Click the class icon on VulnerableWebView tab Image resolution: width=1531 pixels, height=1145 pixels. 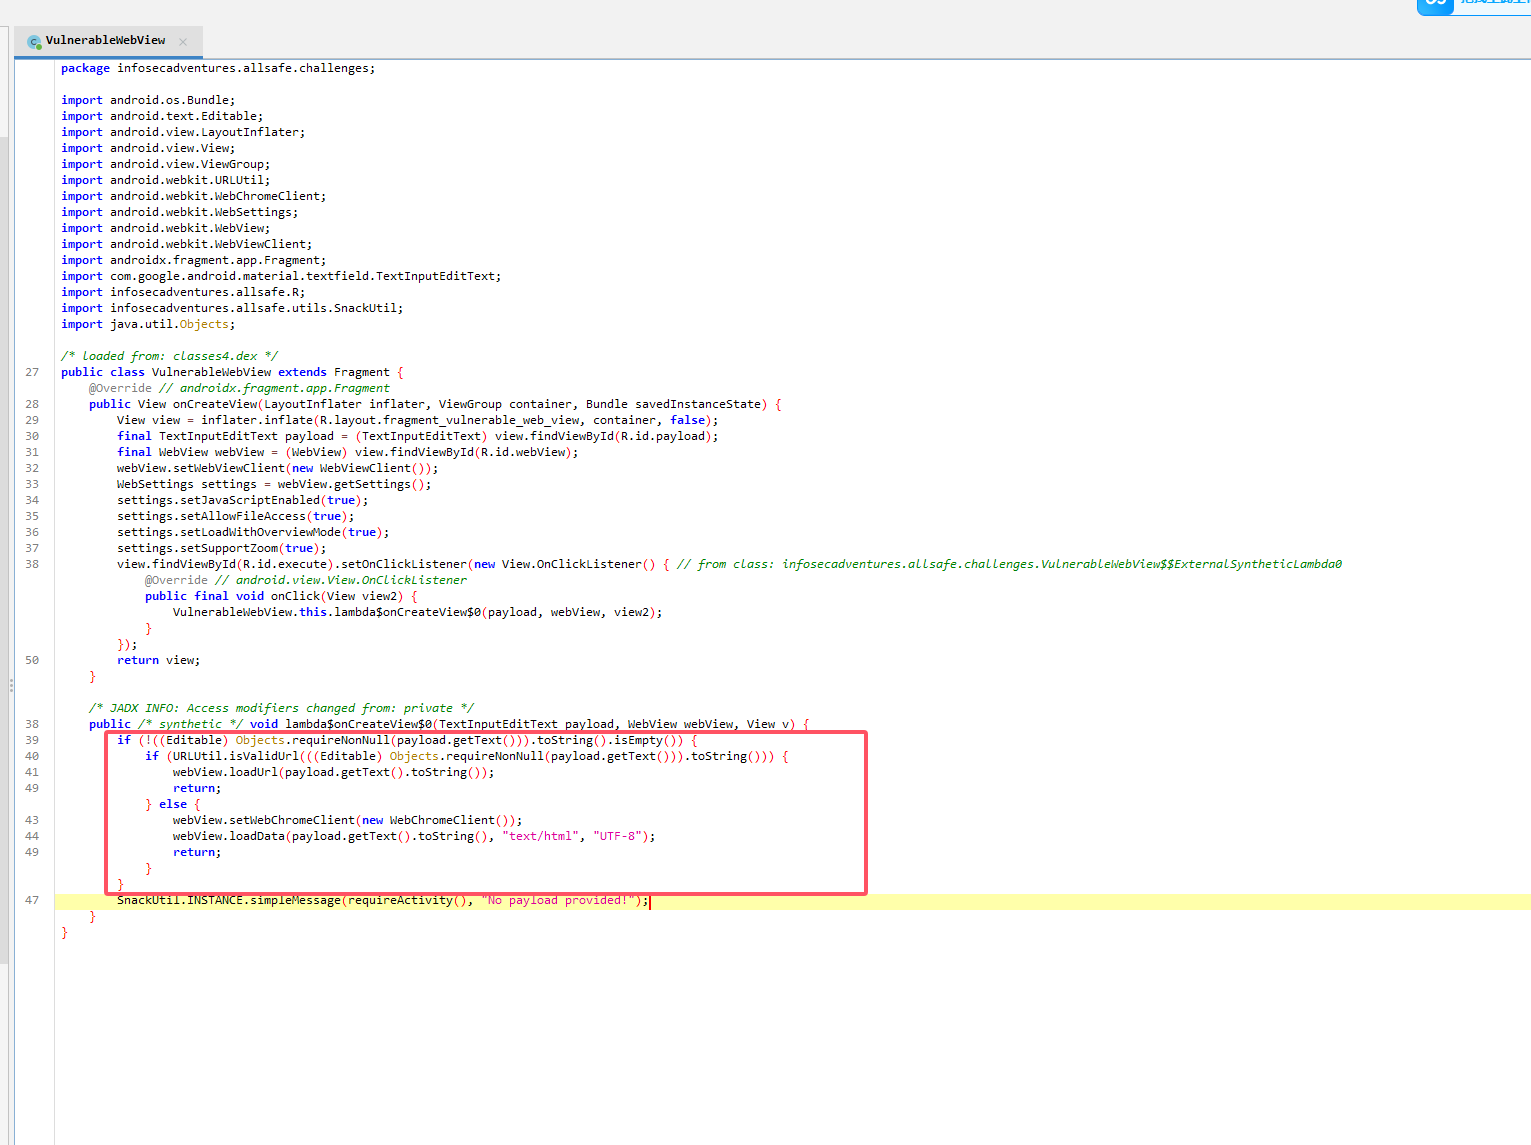pos(34,42)
